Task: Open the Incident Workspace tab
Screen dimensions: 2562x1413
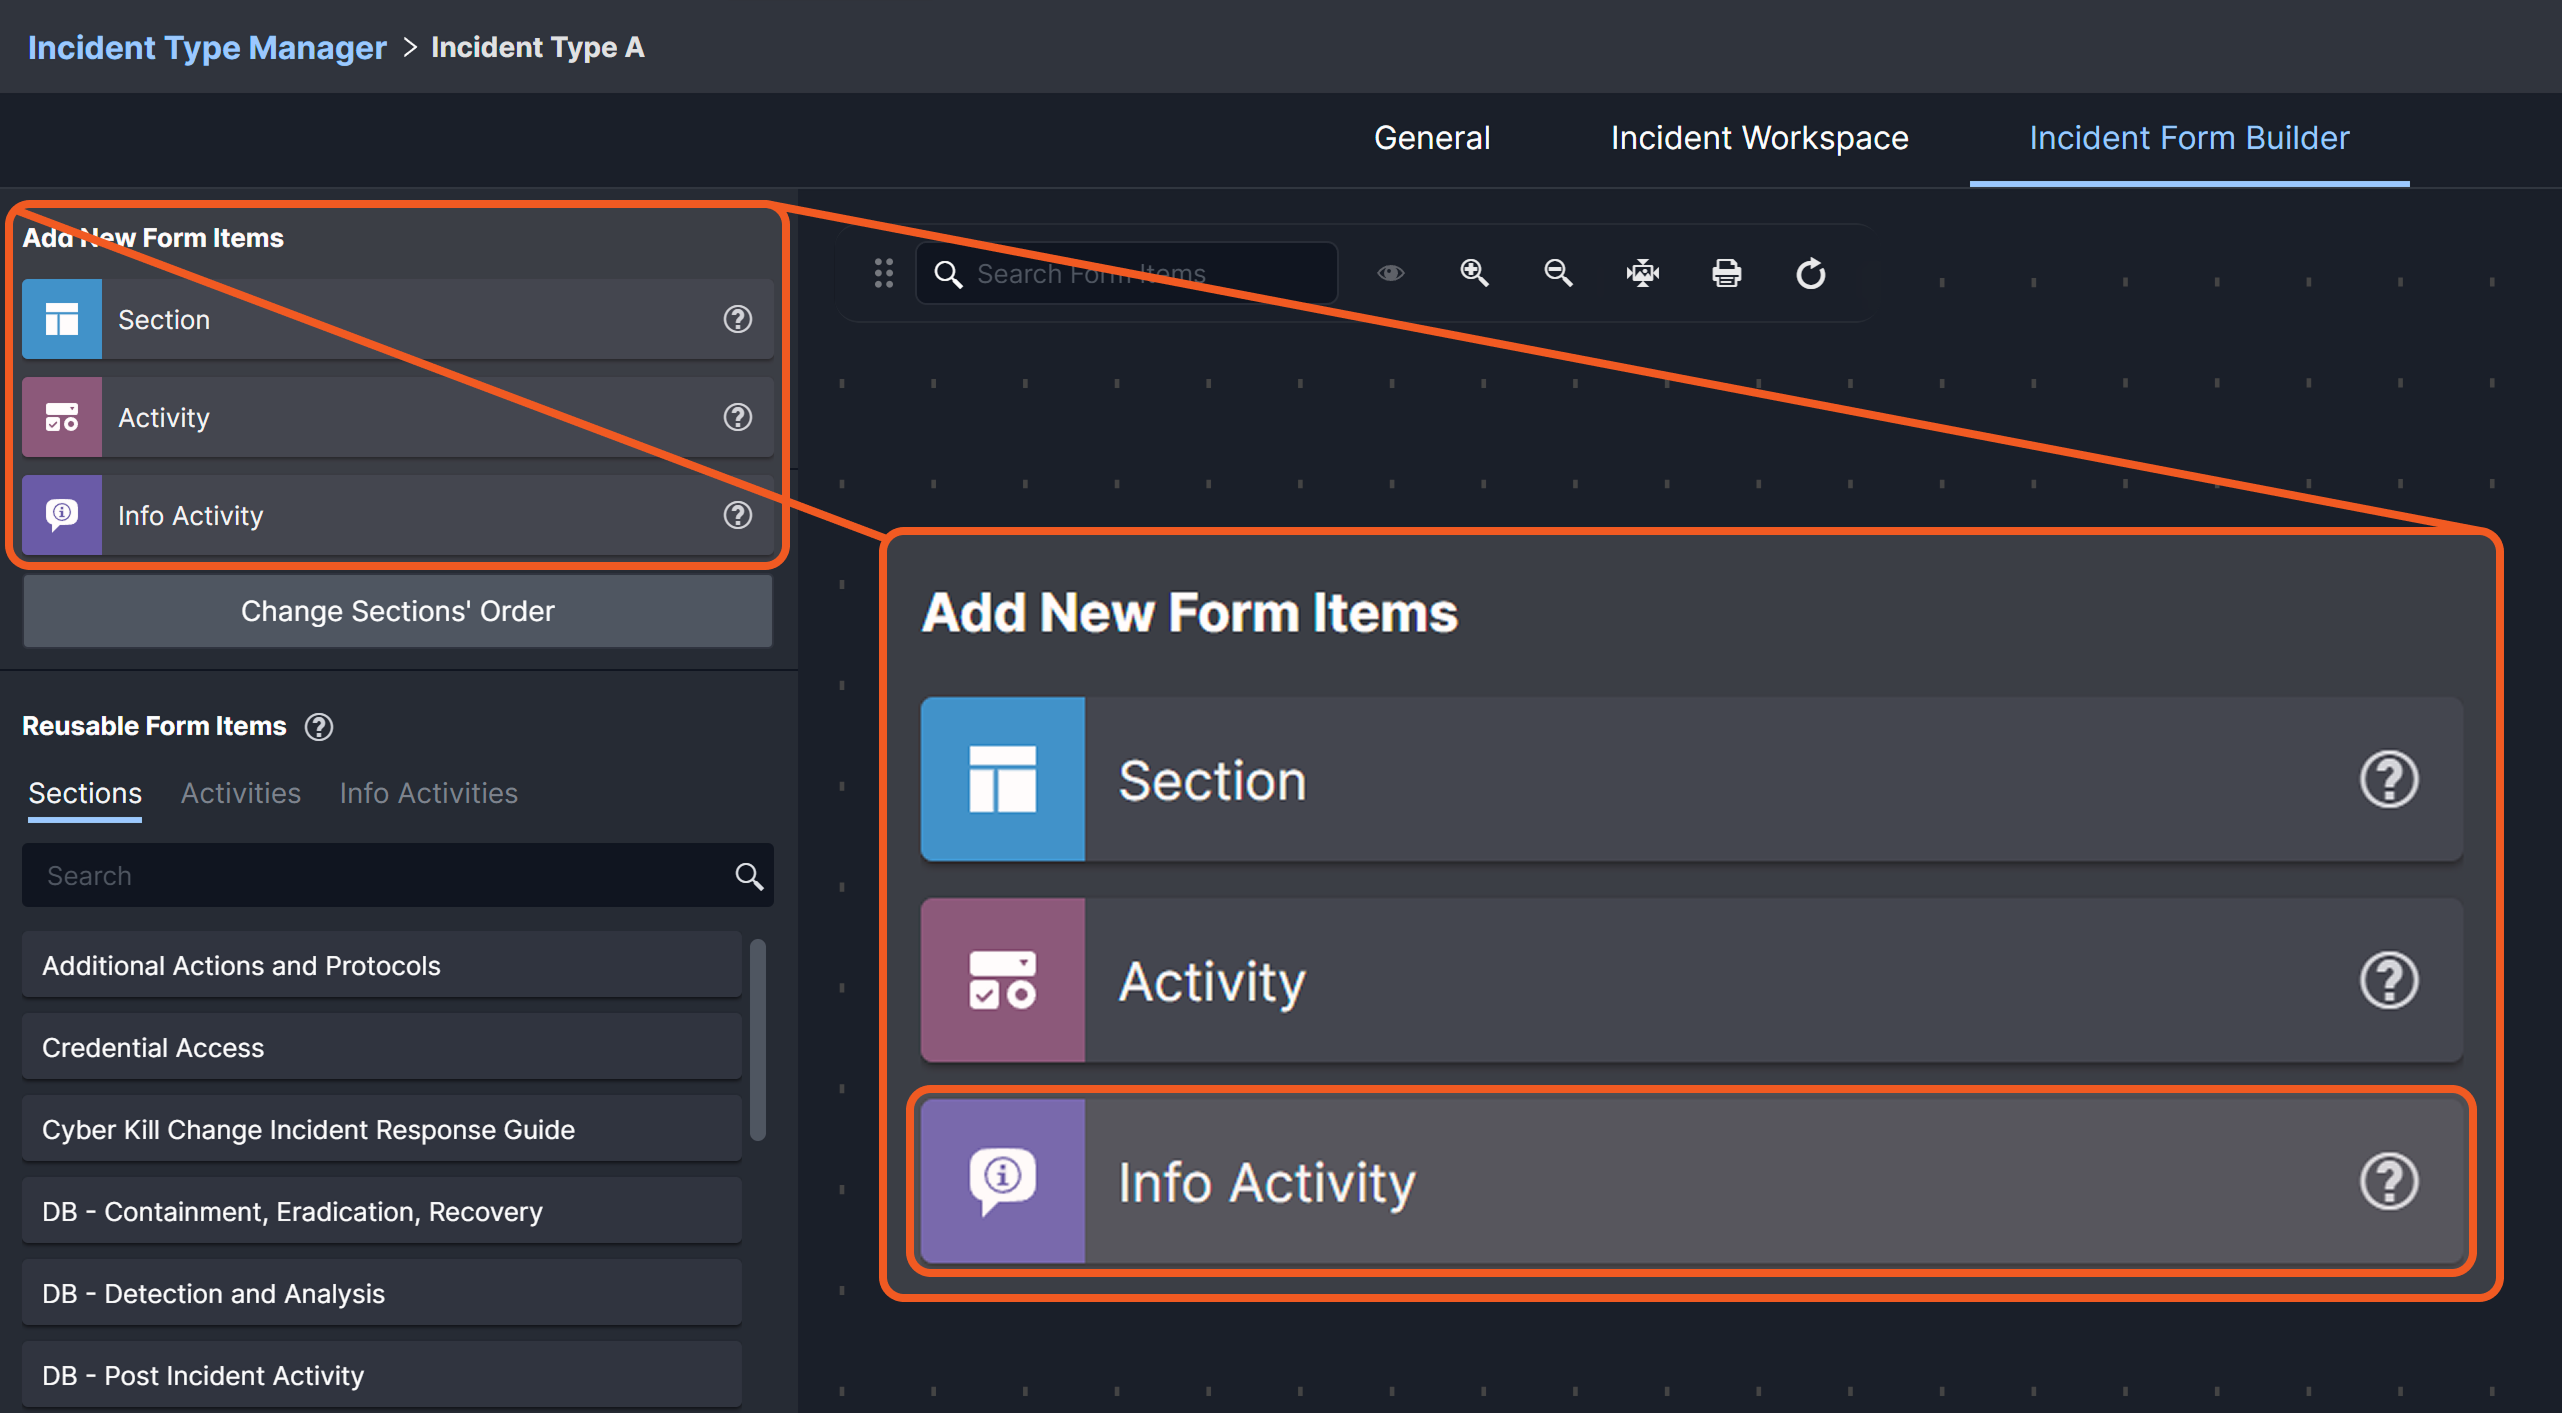Action: tap(1758, 138)
